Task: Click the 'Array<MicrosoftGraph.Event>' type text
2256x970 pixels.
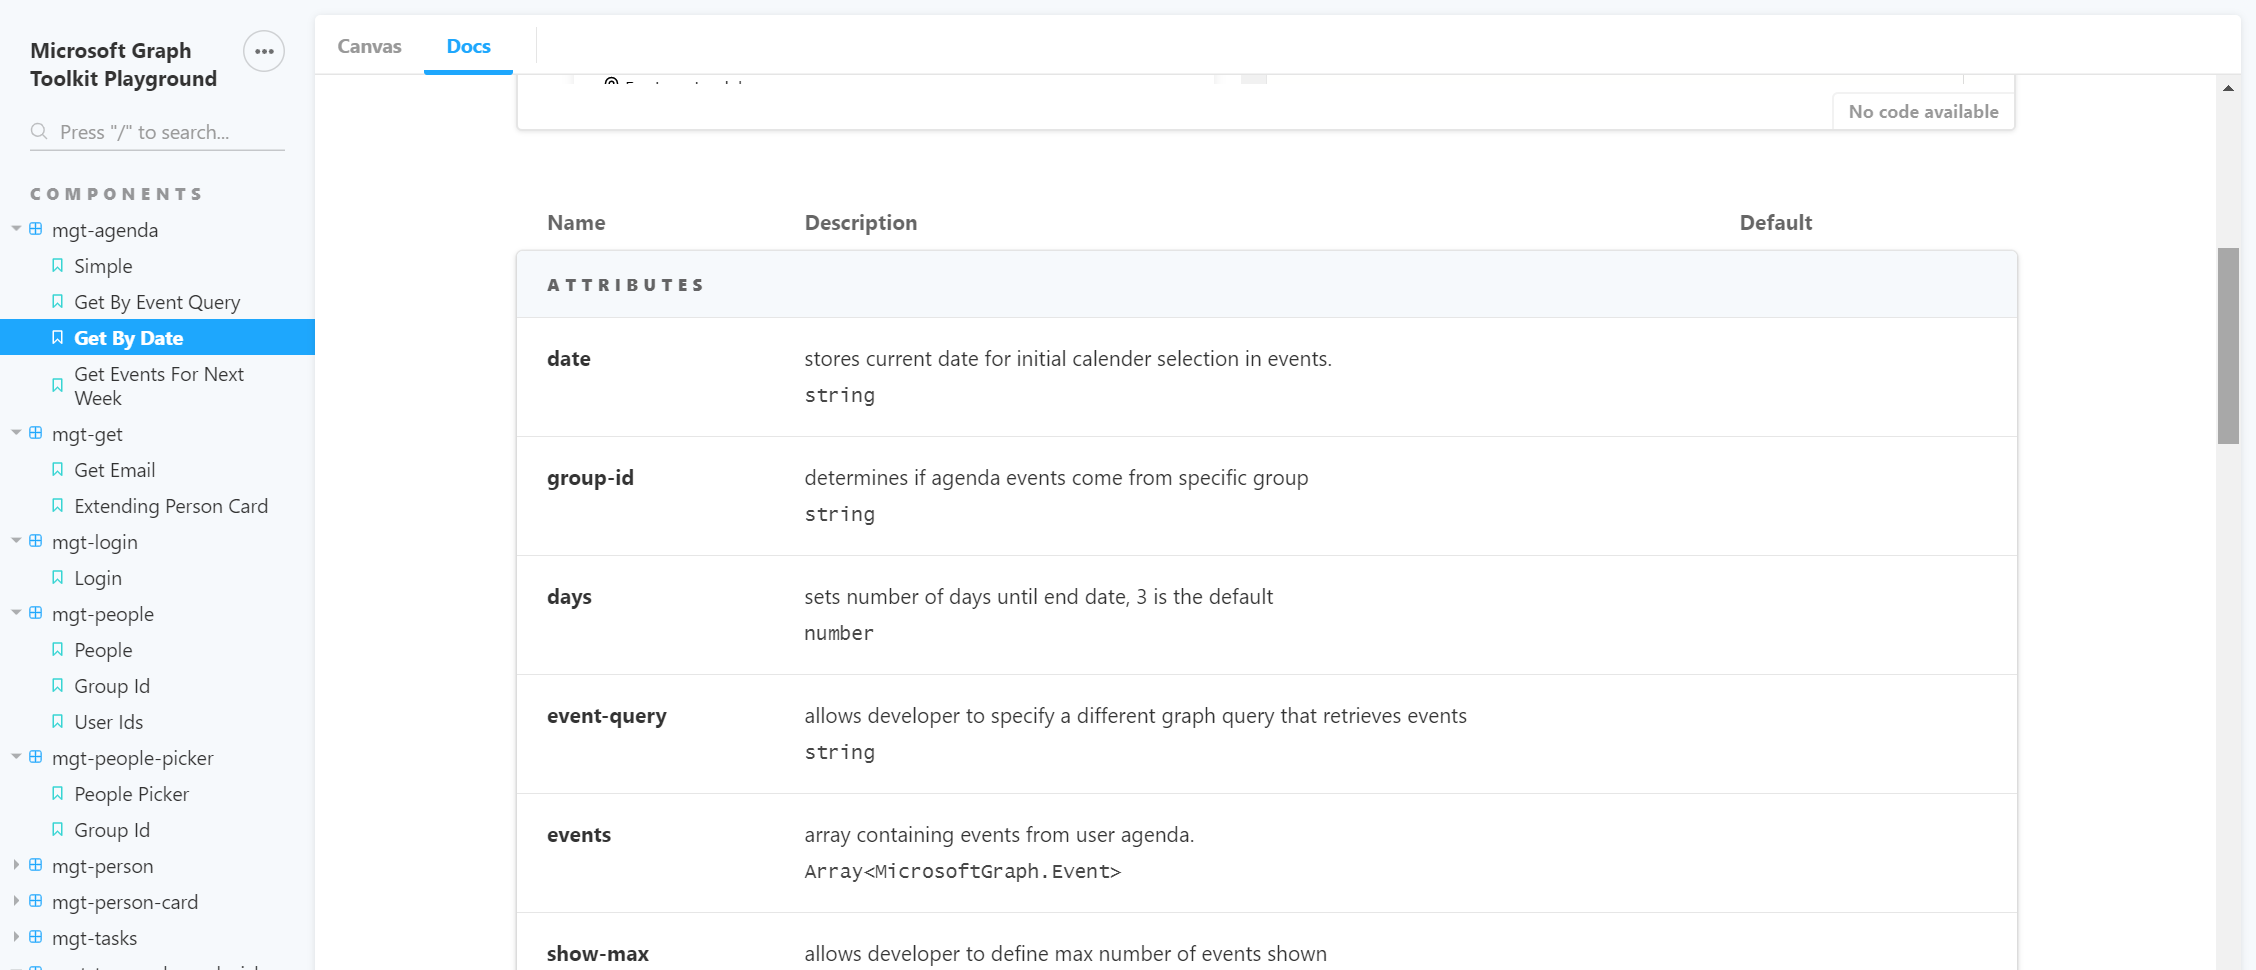Action: tap(962, 872)
